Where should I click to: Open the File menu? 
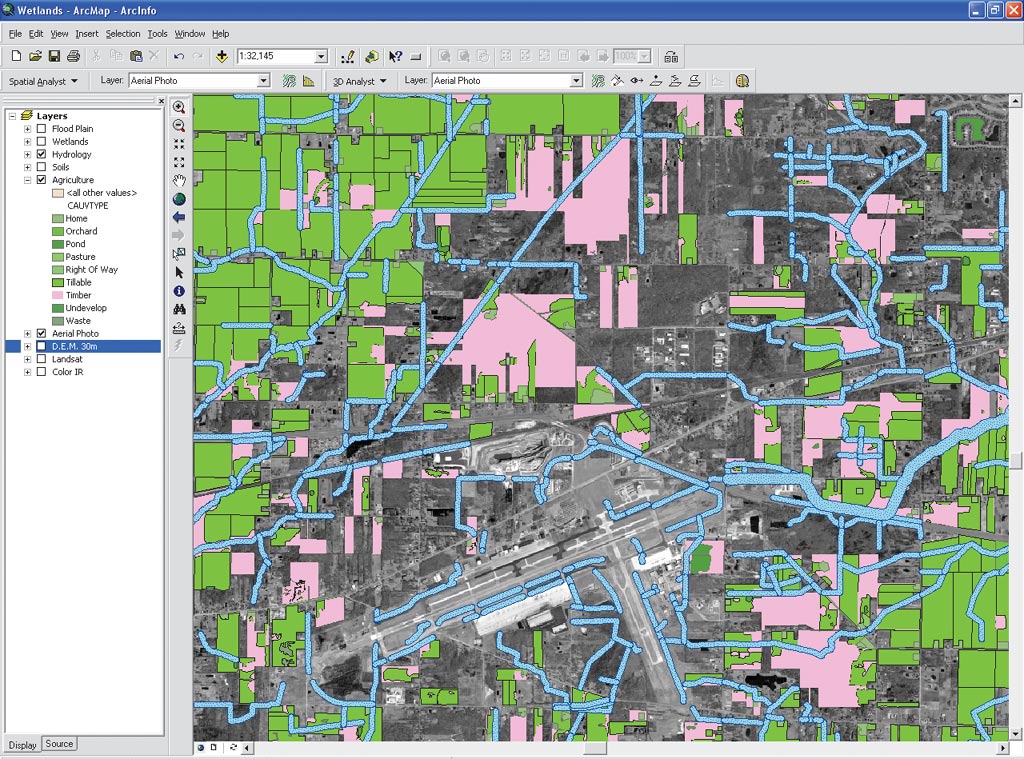[15, 33]
